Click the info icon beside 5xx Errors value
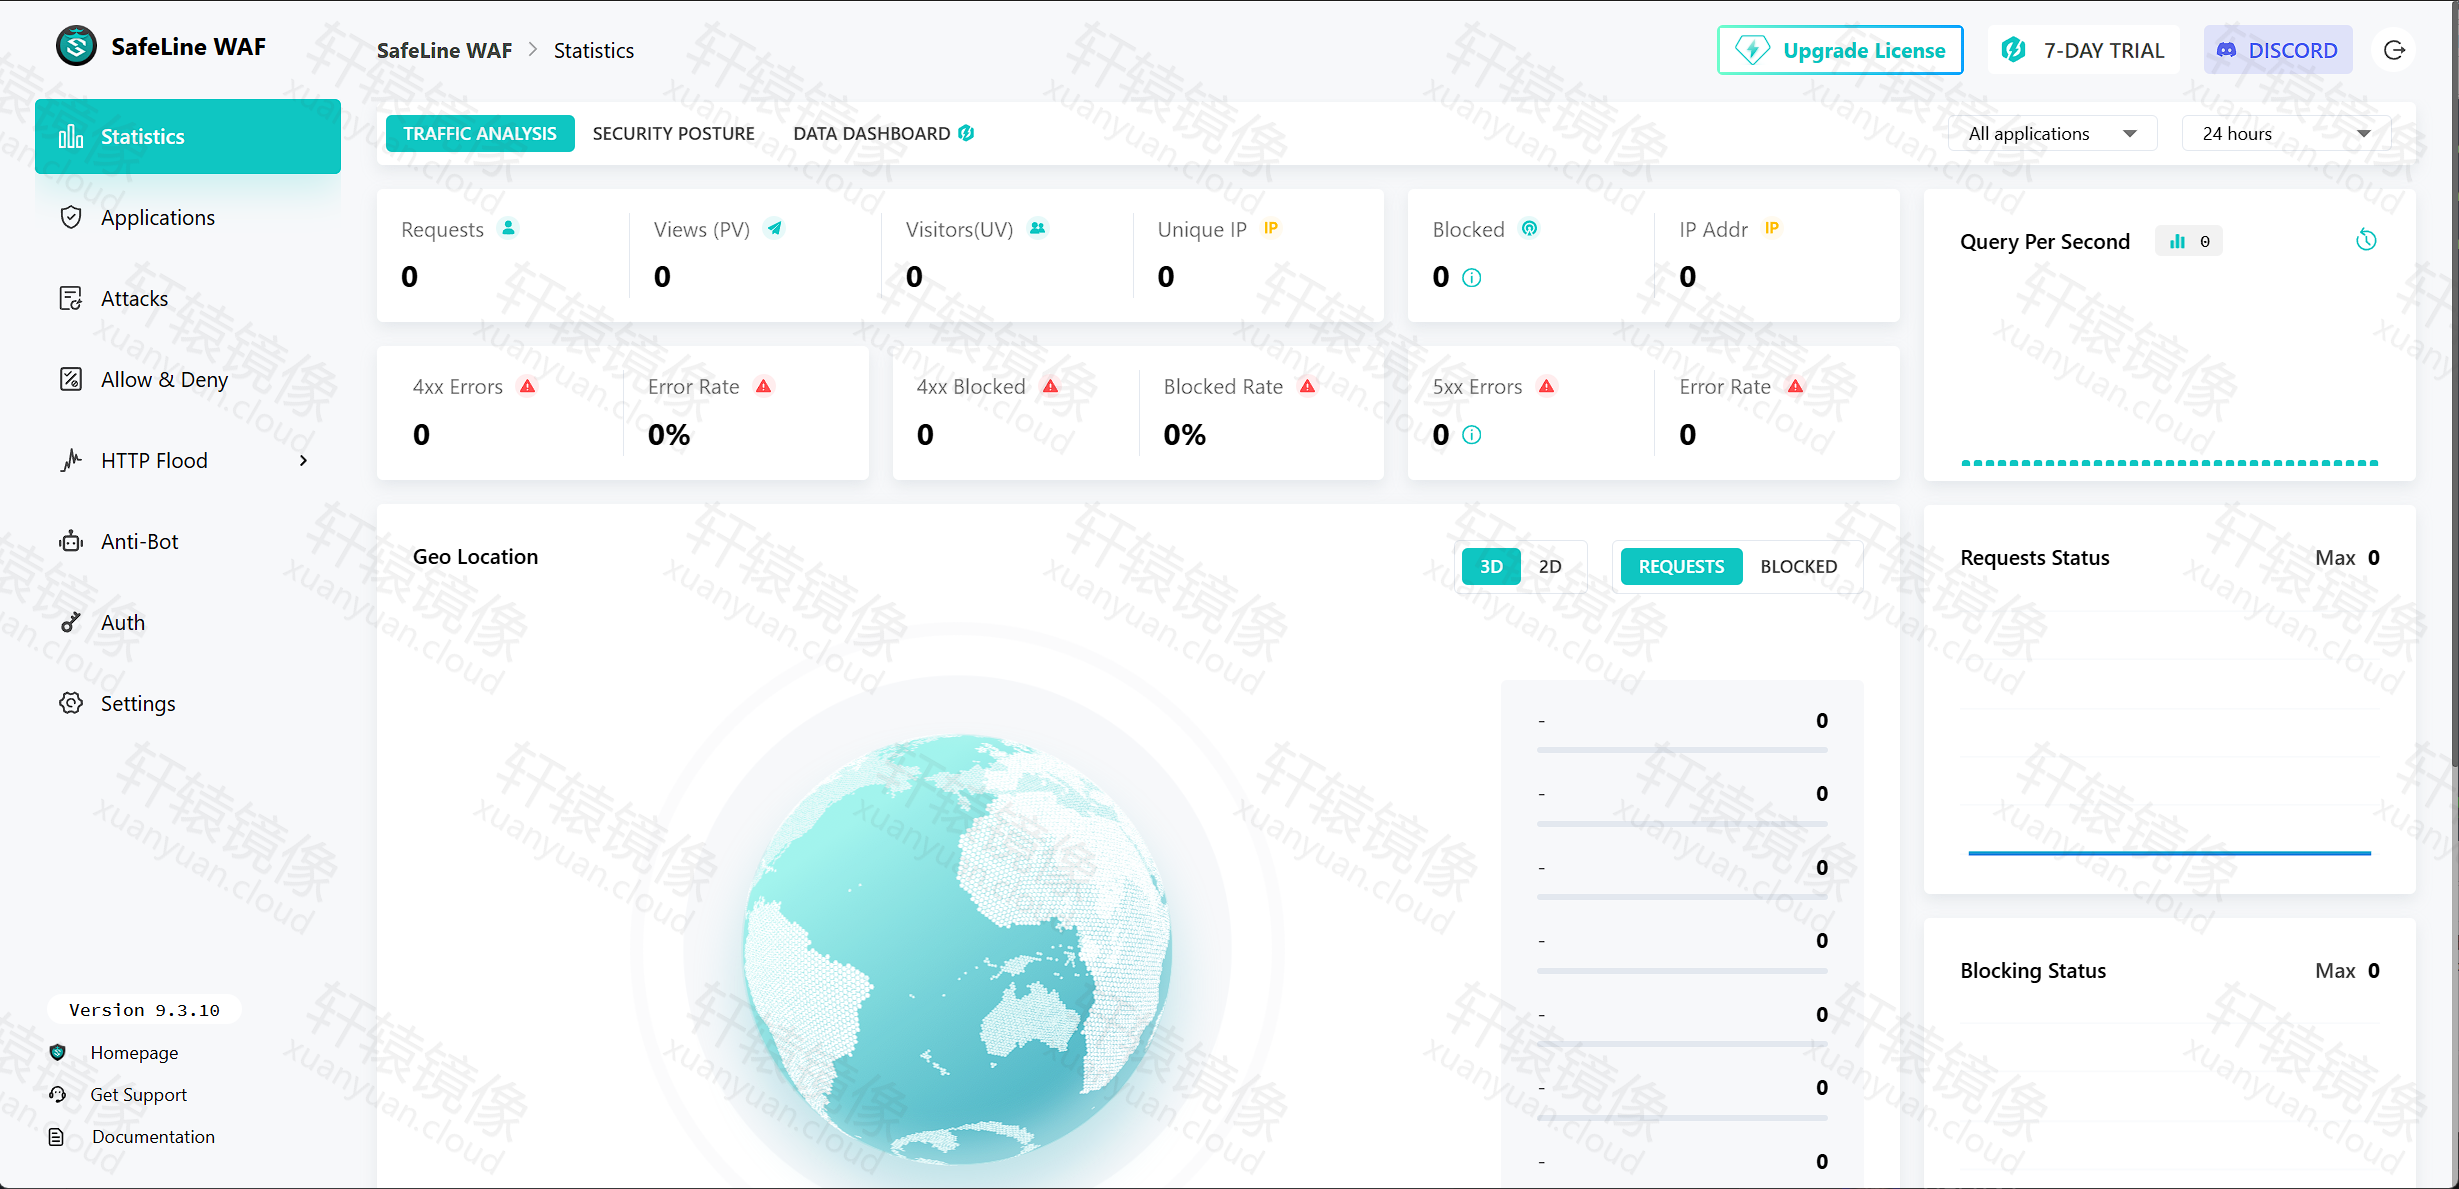This screenshot has width=2459, height=1189. coord(1472,435)
